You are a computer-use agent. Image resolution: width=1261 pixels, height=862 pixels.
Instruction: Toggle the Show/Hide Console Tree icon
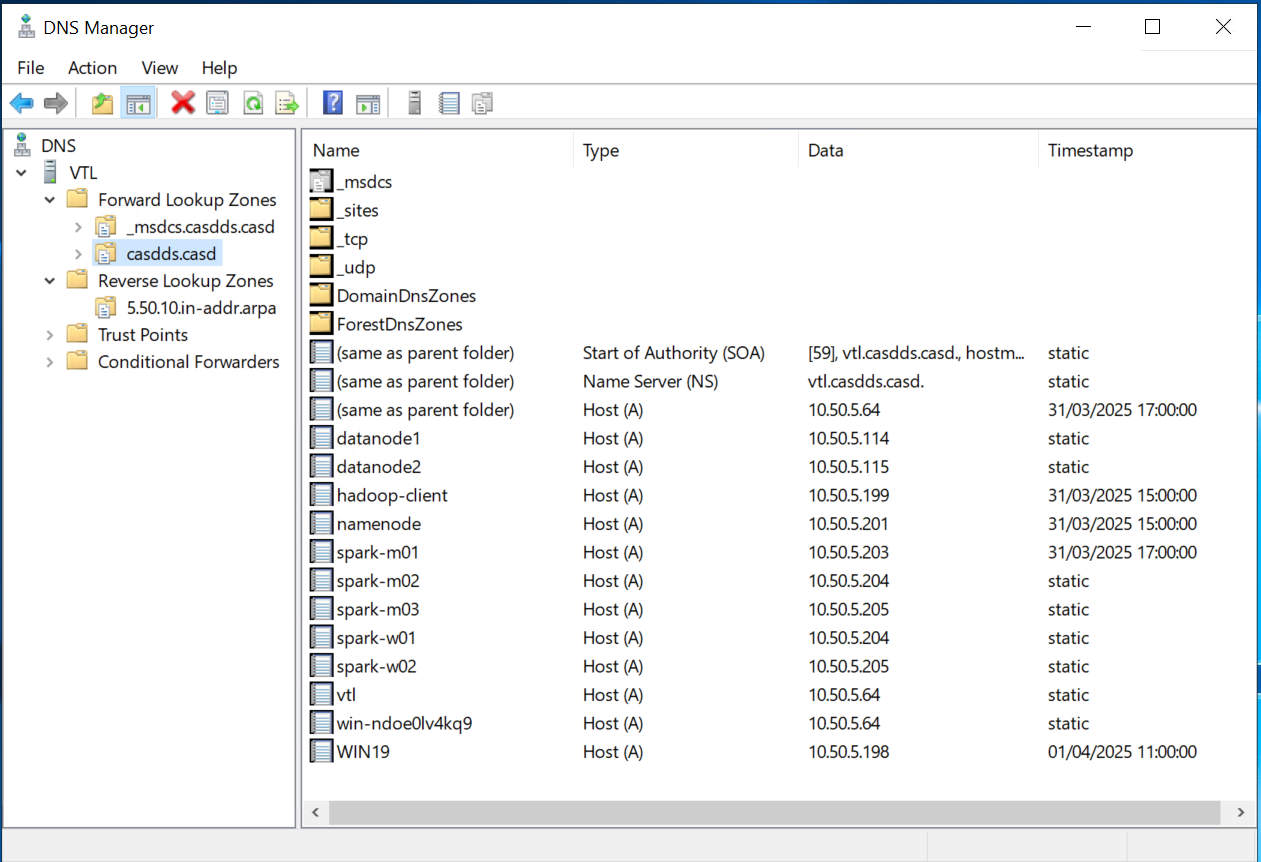point(138,102)
